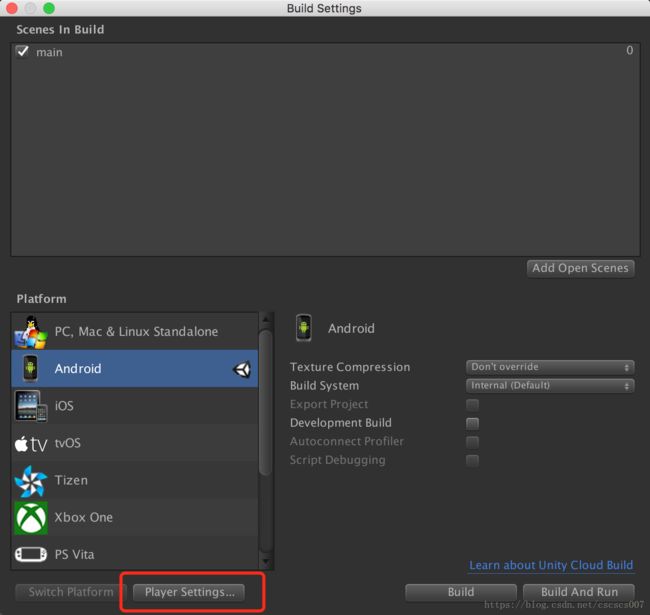Select PC, Mac & Linux Standalone platform
The height and width of the screenshot is (615, 650).
pyautogui.click(x=135, y=332)
